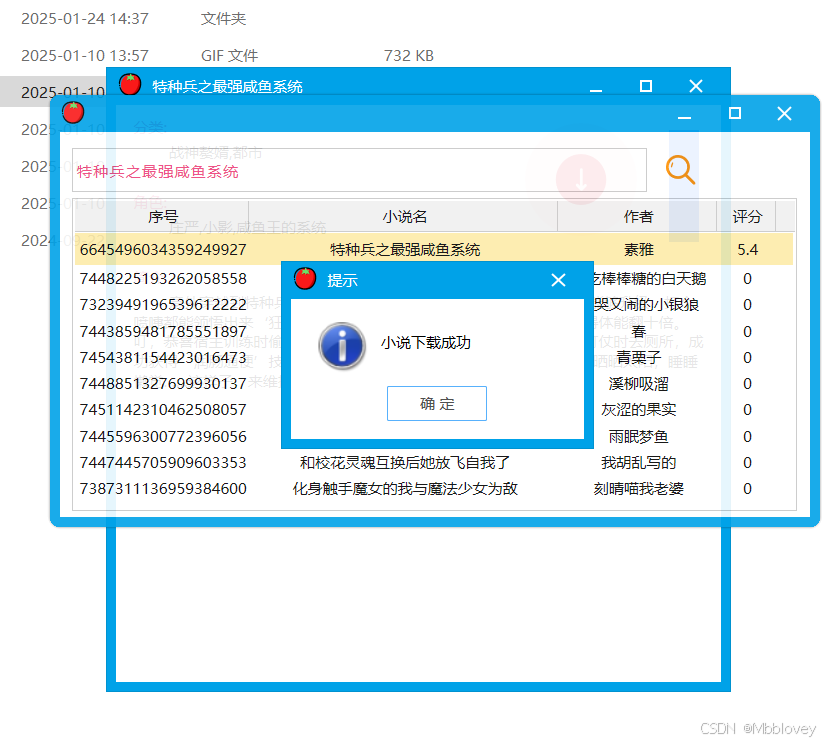Select row with ID 7451142310462508057

[x=163, y=410]
